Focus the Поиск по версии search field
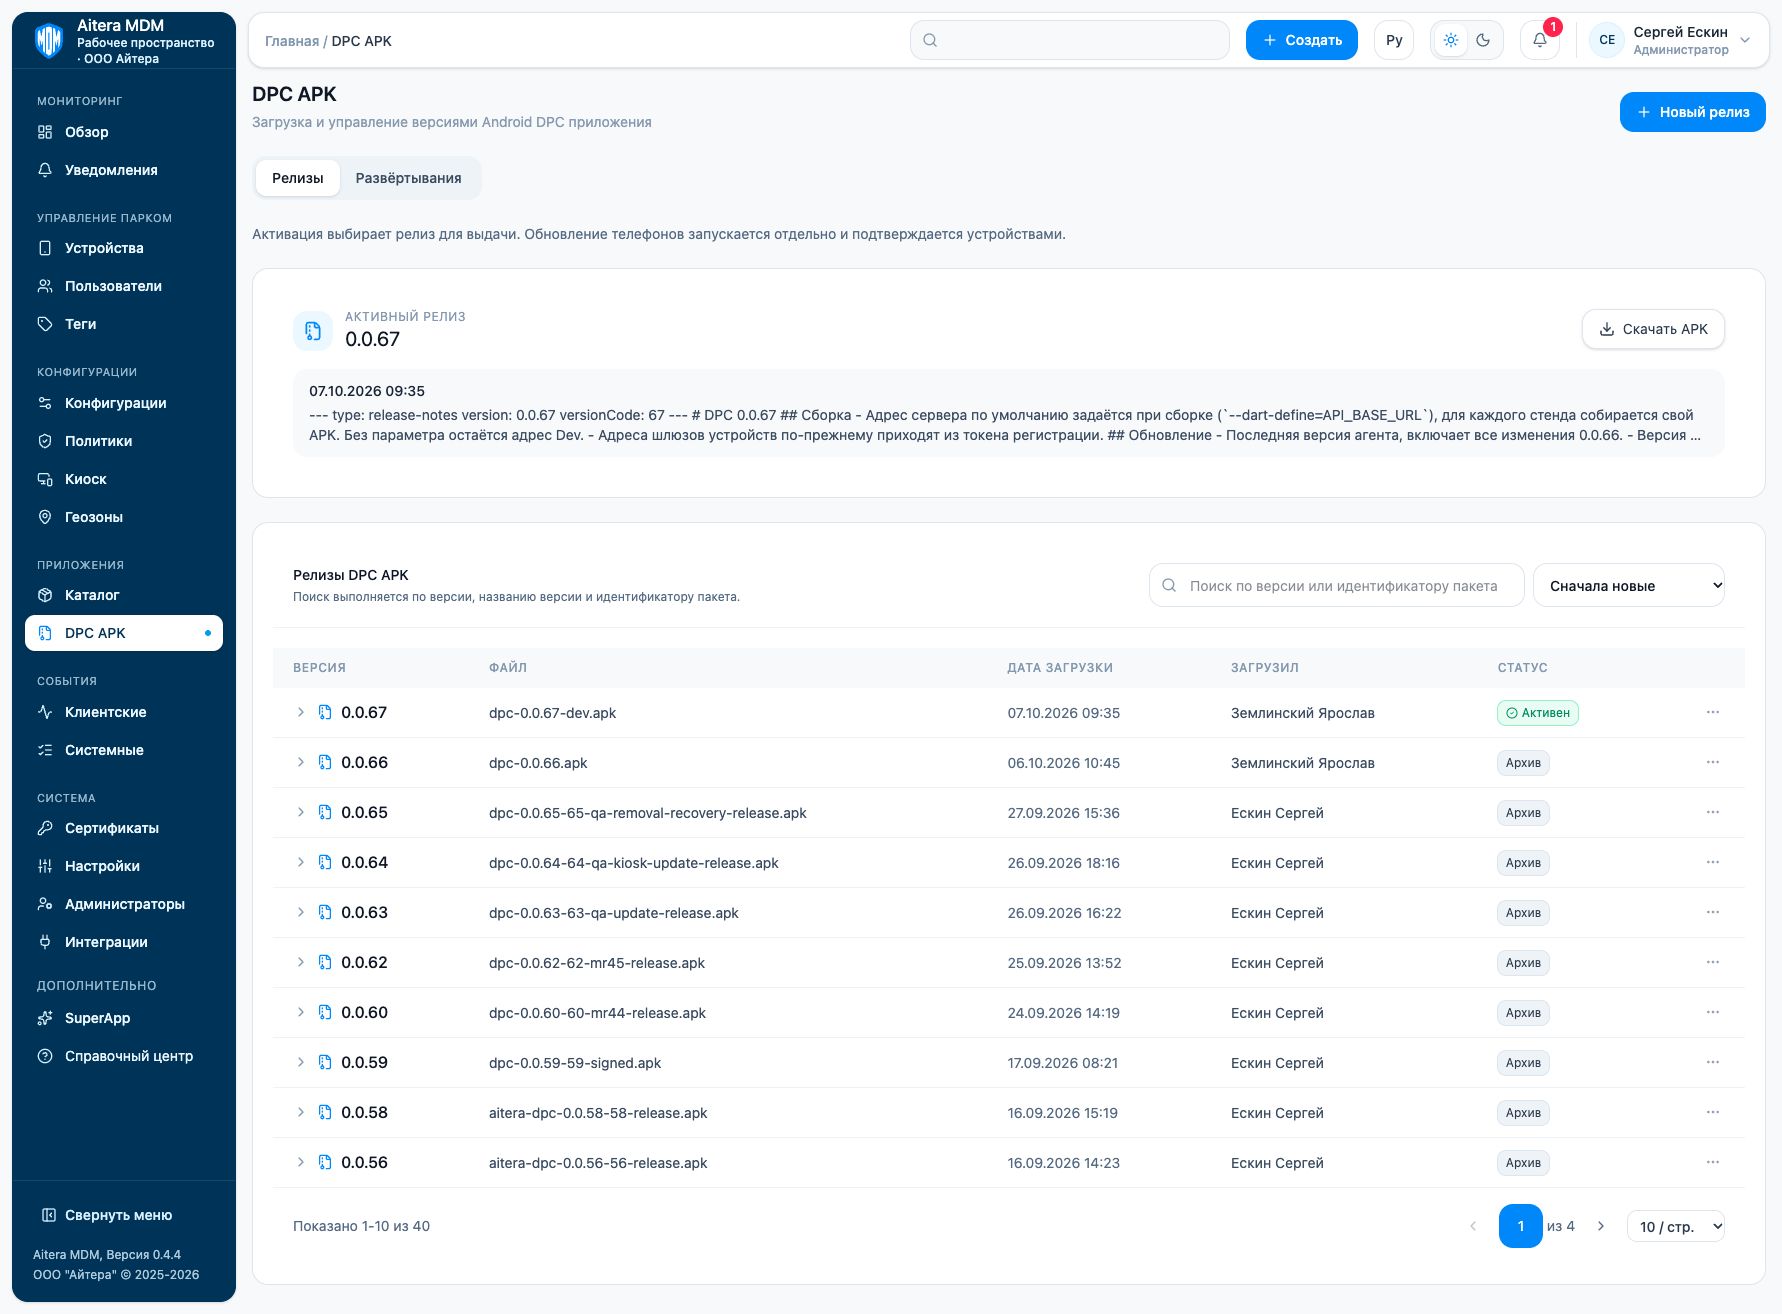 point(1336,586)
